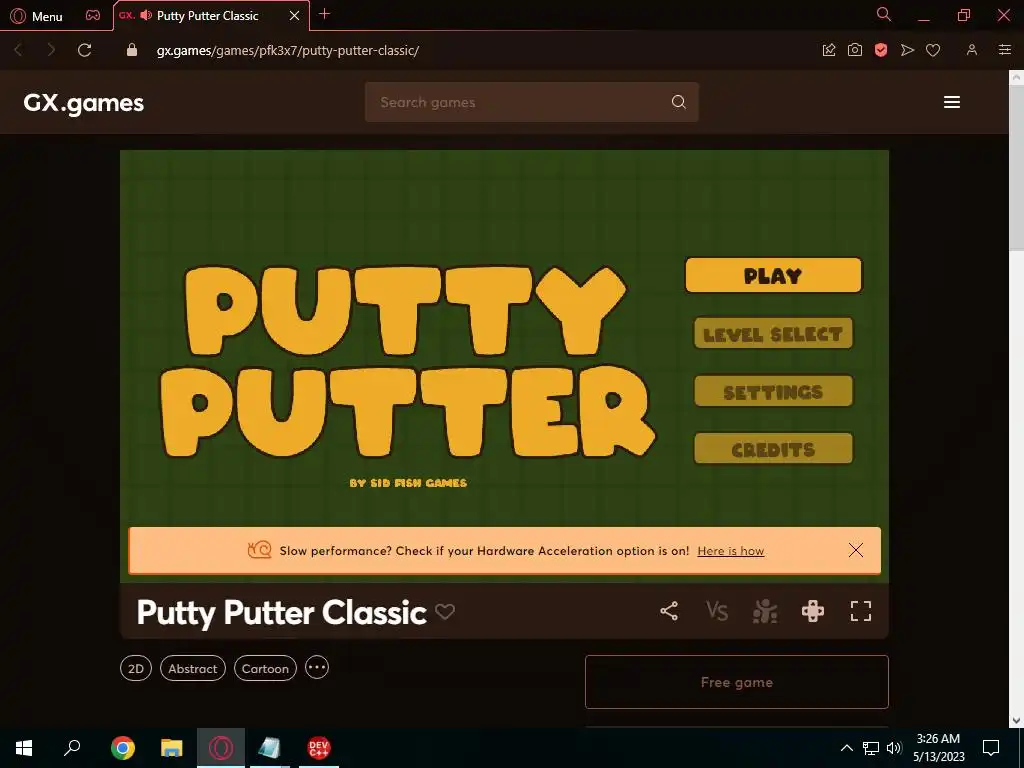1024x768 pixels.
Task: Open Easy Setup sliders icon
Action: pos(1005,50)
